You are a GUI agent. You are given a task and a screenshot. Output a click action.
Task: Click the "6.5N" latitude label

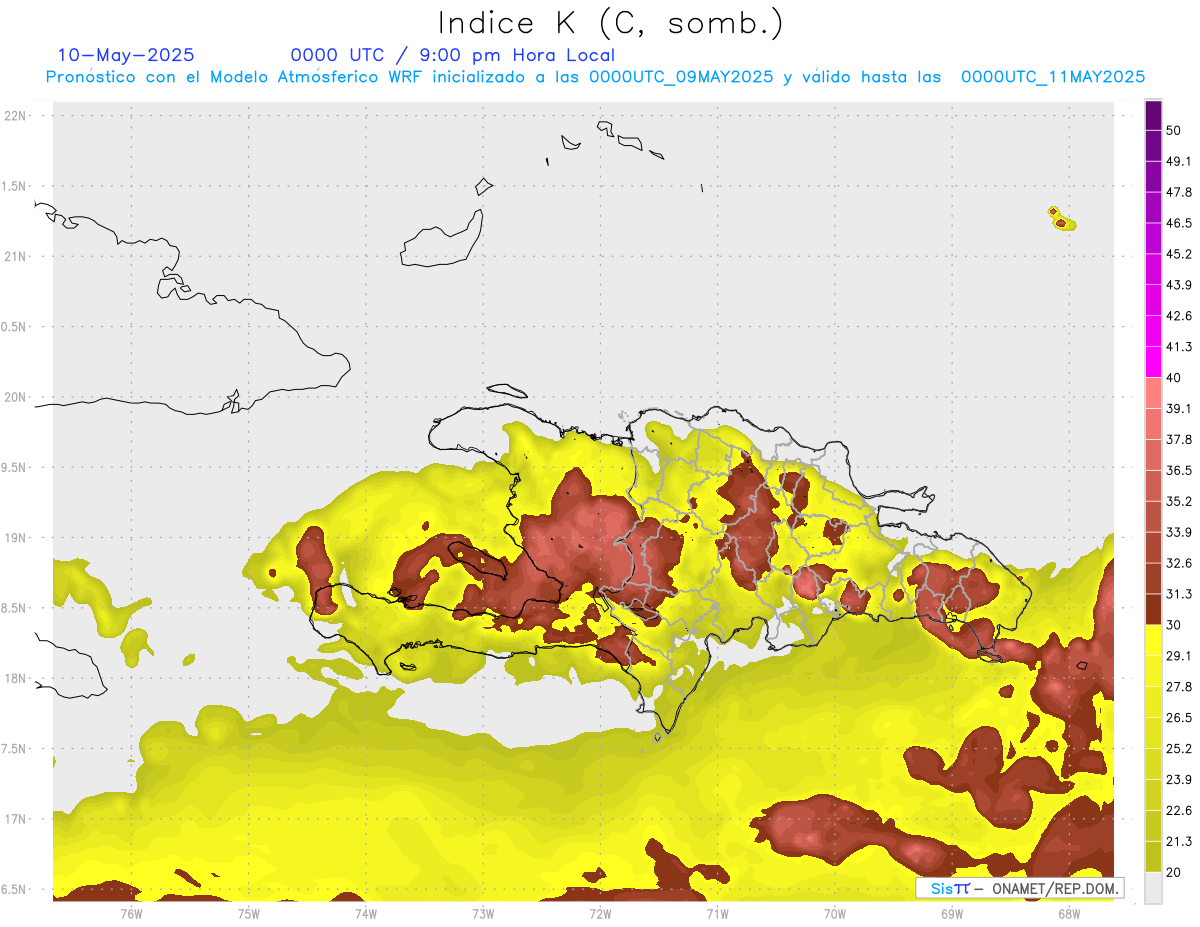coord(15,889)
